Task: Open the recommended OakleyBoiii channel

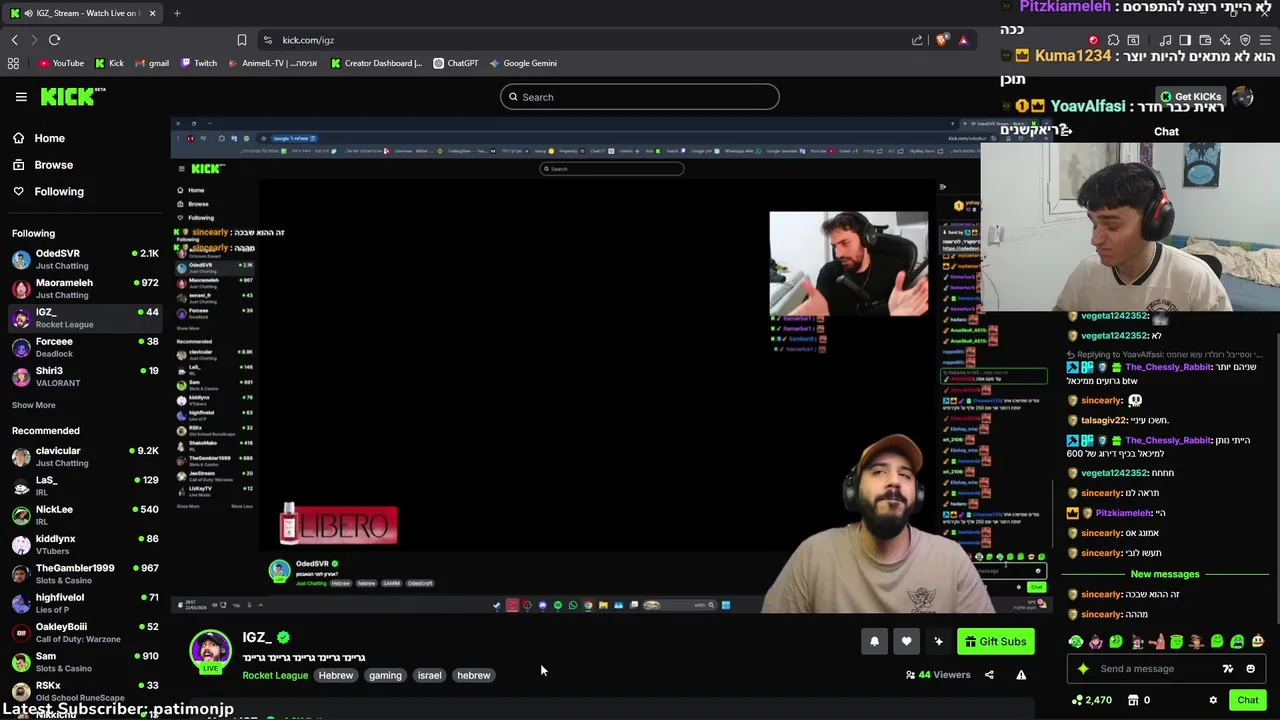Action: [x=85, y=632]
